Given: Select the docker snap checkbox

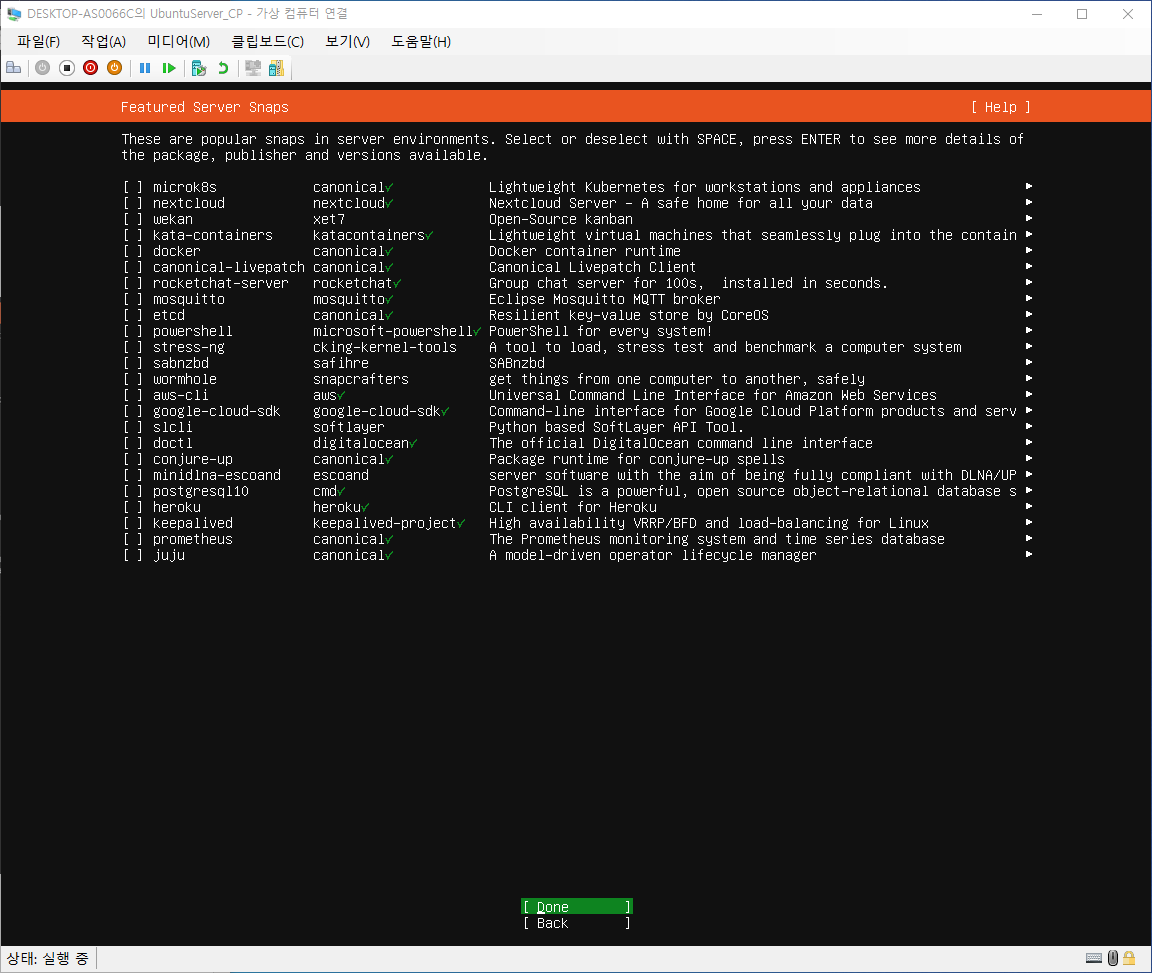Looking at the screenshot, I should tap(133, 251).
